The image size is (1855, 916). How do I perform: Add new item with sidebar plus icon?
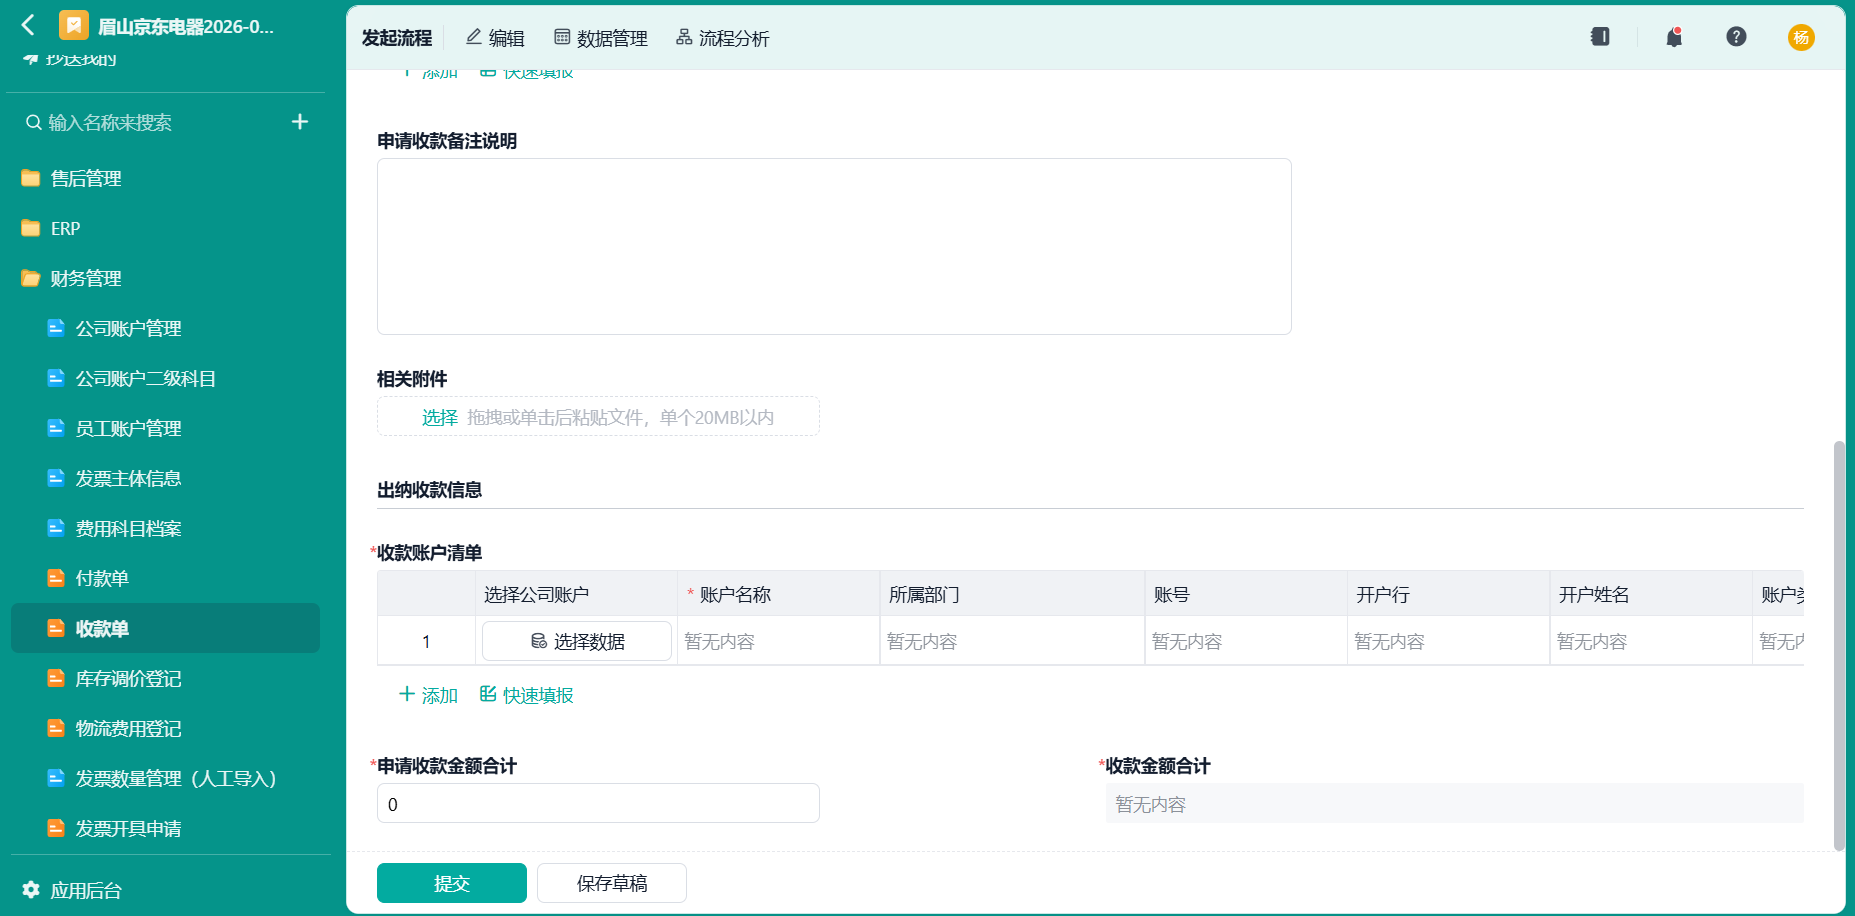300,122
